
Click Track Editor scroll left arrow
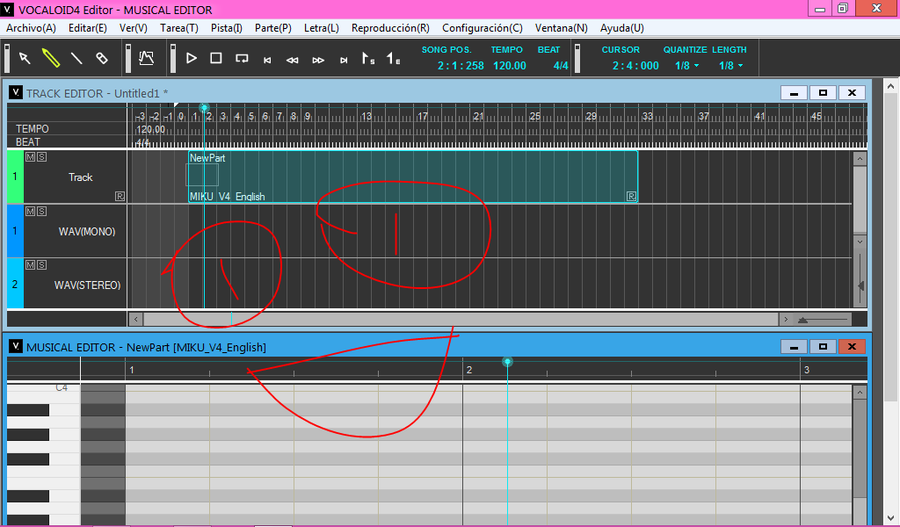point(135,319)
